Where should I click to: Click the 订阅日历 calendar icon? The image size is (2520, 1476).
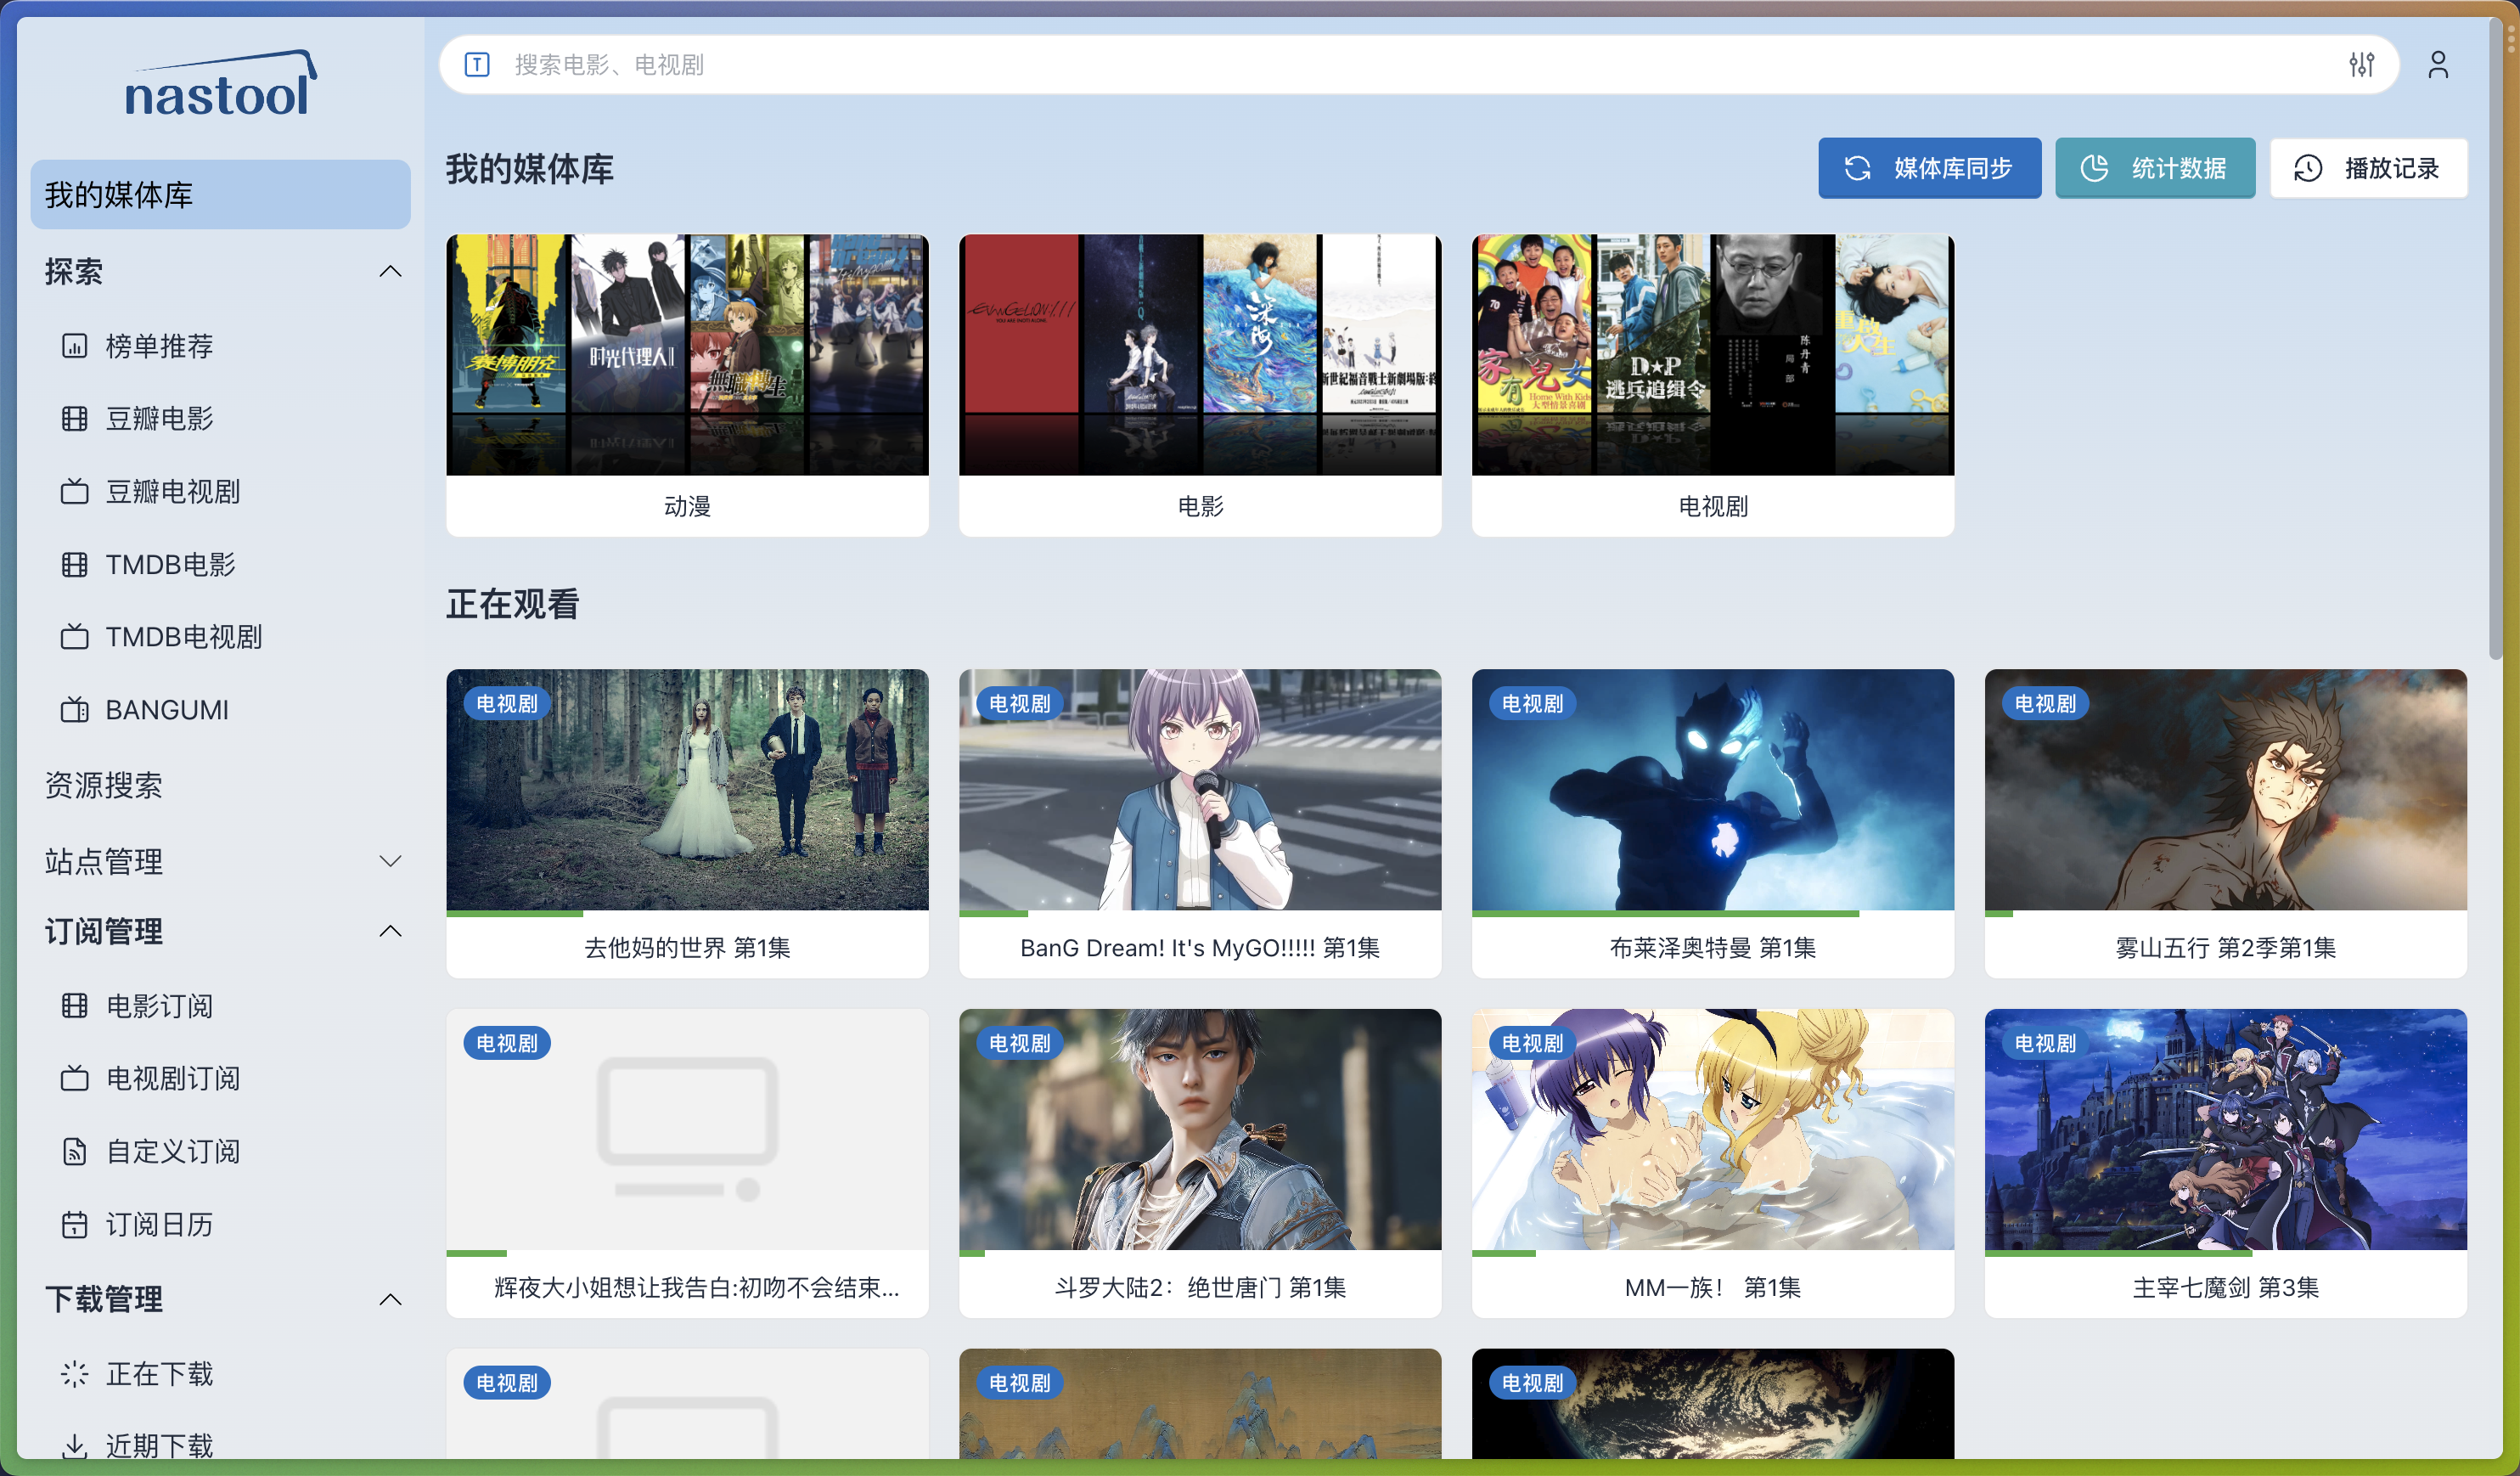(x=75, y=1225)
